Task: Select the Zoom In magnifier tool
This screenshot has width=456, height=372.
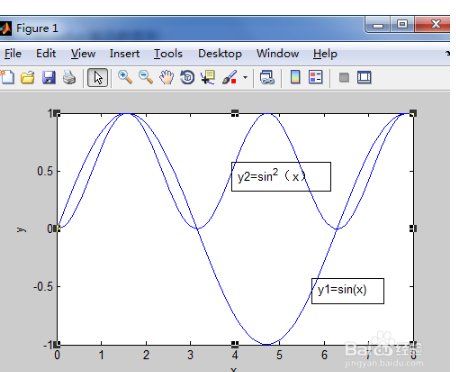Action: (125, 77)
